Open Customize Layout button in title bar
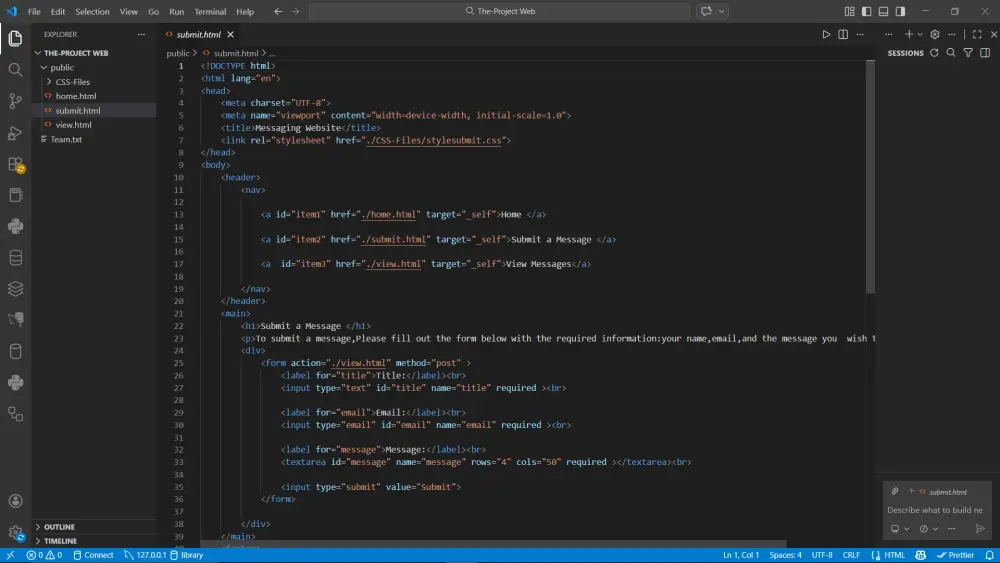Screen dimensions: 1000x563 click(x=849, y=11)
